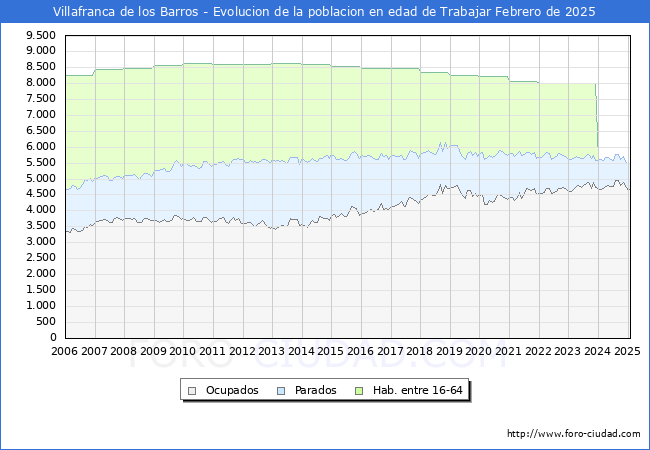
Task: Click the 7.000 y-axis value
Action: (41, 114)
